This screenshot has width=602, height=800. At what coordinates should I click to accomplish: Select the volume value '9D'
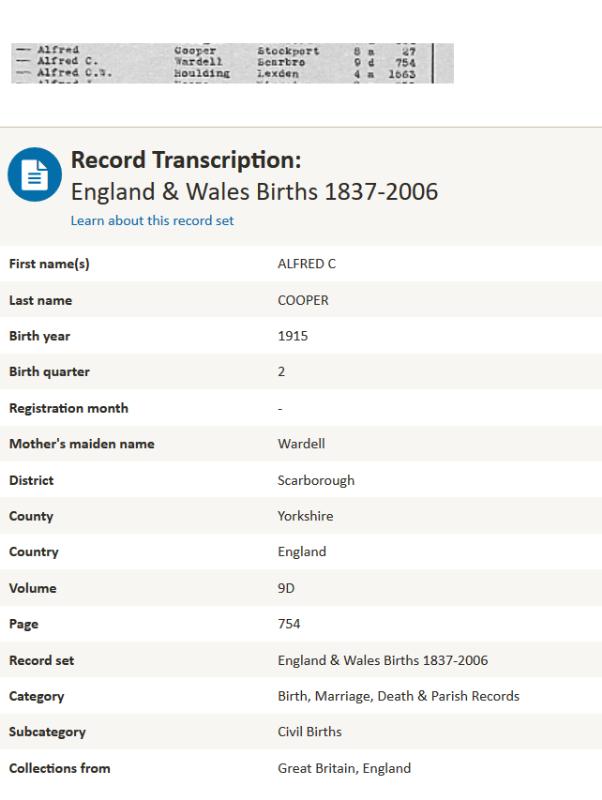pyautogui.click(x=286, y=588)
